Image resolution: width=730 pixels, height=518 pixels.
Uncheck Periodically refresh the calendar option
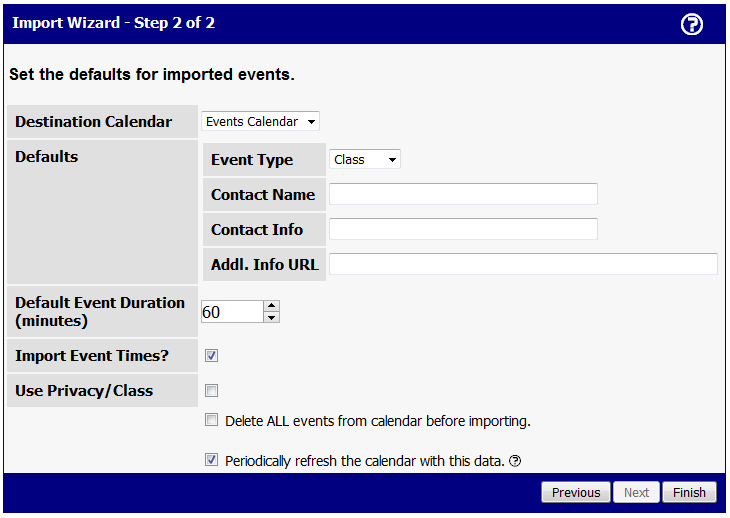coord(211,460)
